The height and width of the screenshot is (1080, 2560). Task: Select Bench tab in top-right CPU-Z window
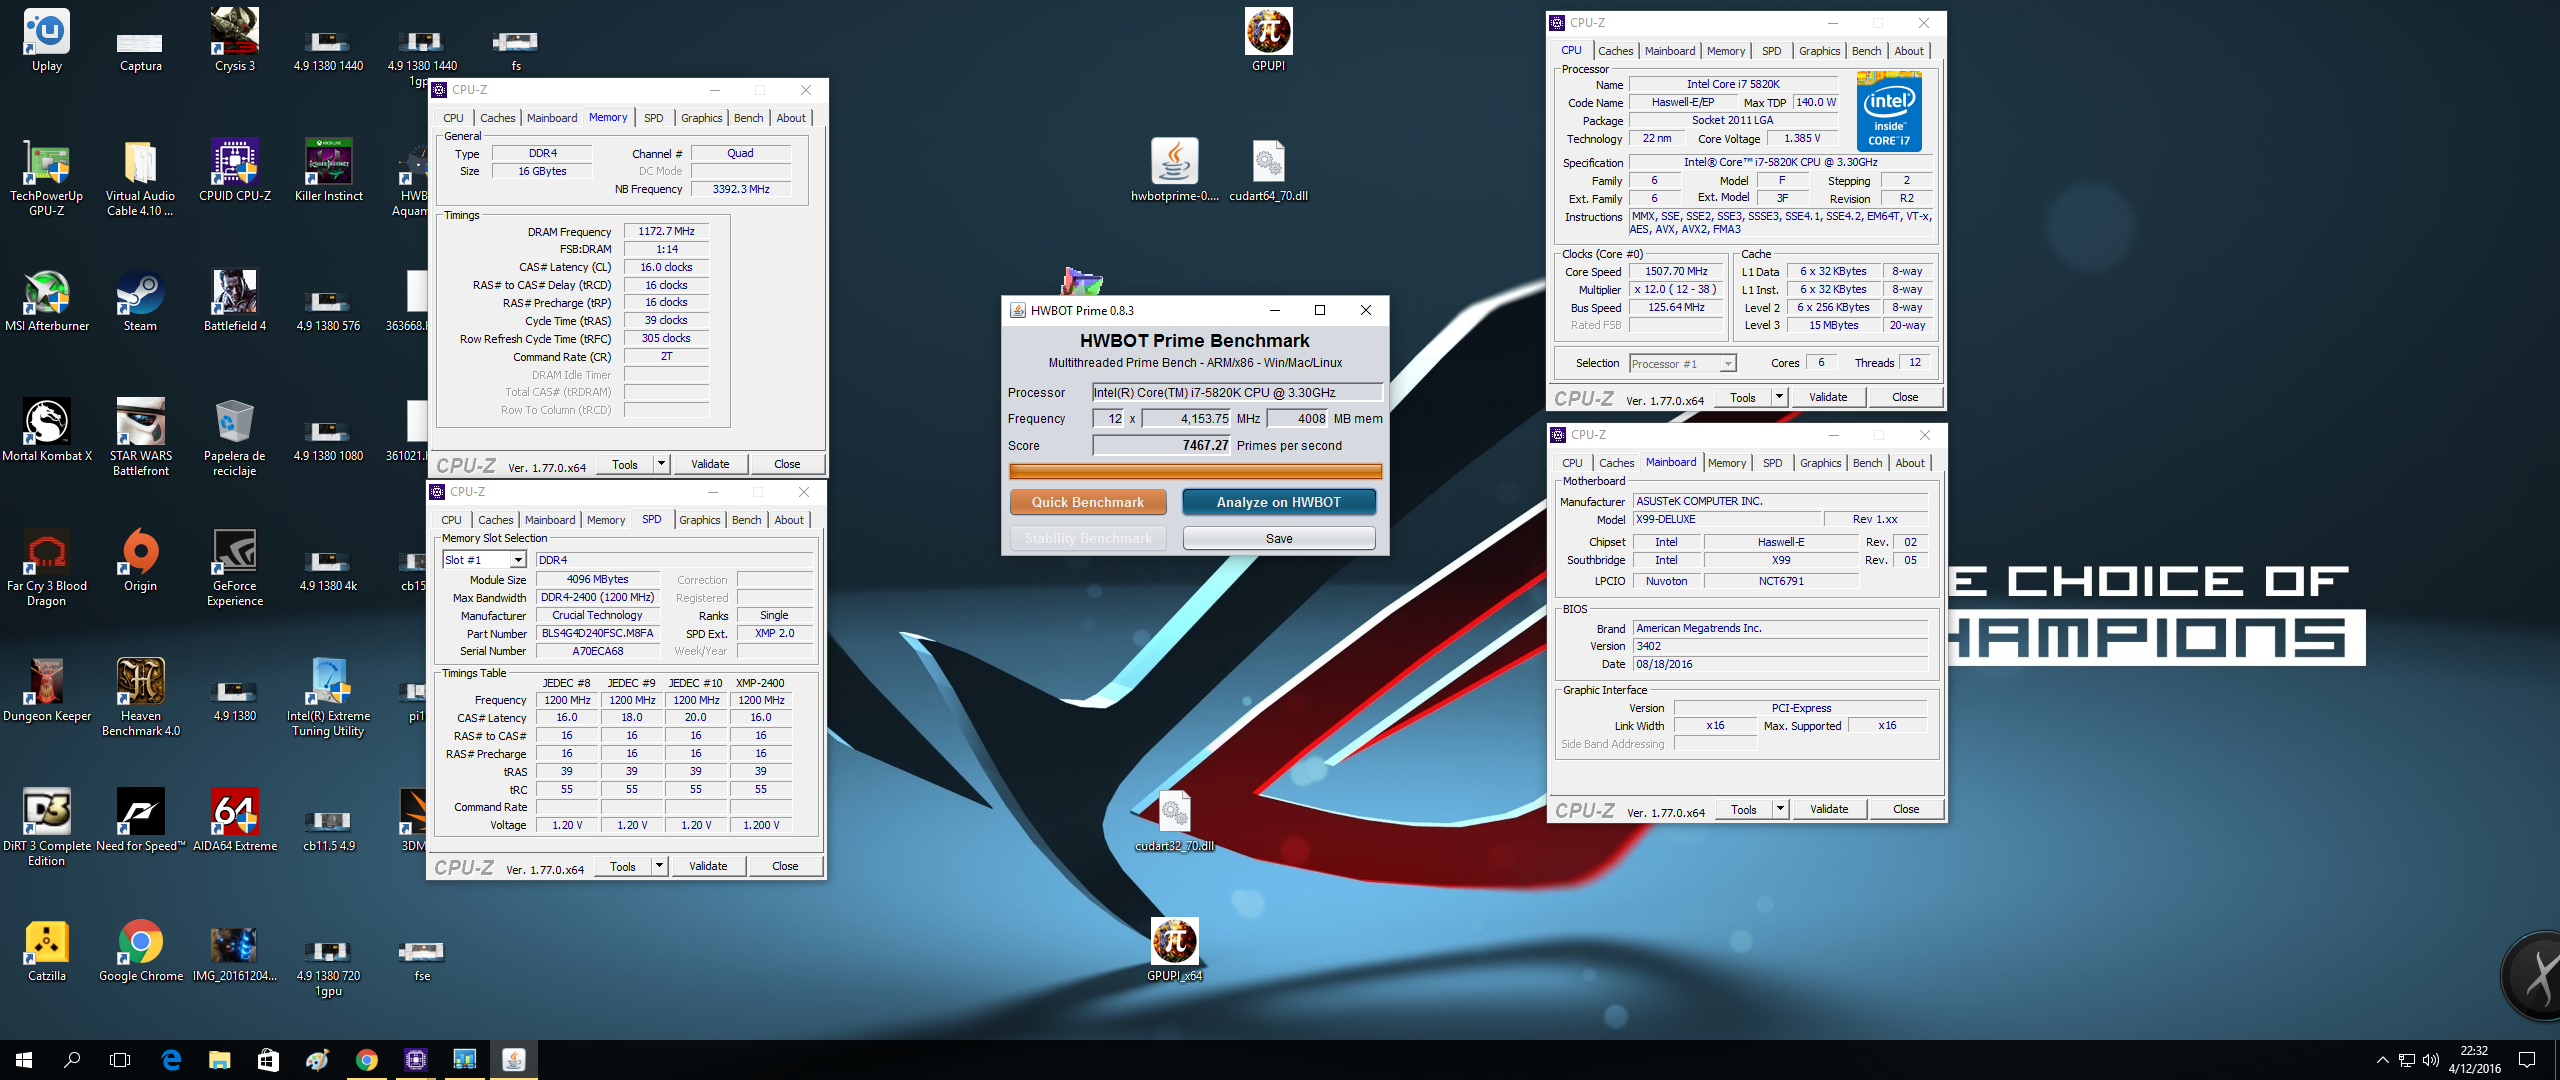pyautogui.click(x=1866, y=51)
